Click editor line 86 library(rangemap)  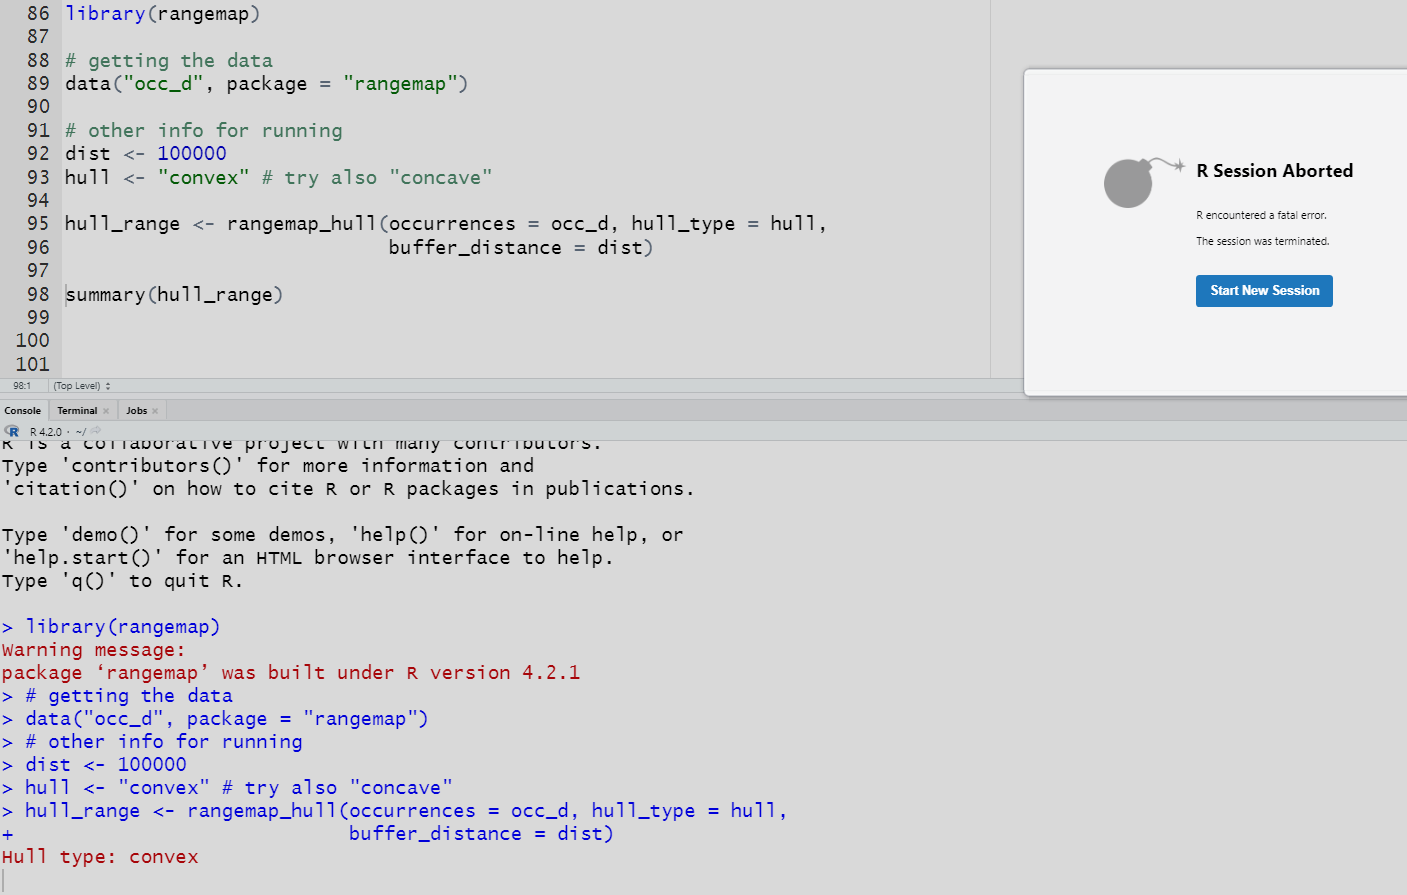(x=162, y=14)
